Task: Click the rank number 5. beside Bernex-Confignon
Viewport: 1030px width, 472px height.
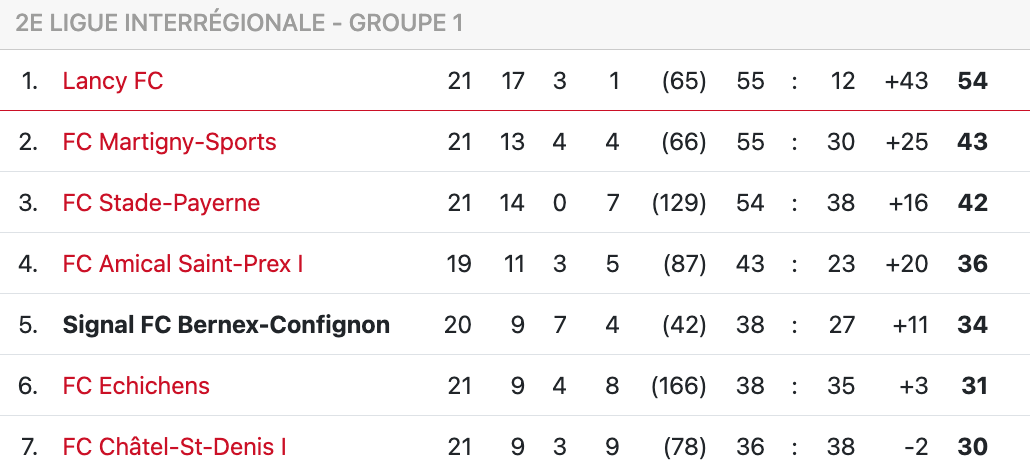Action: [x=28, y=325]
